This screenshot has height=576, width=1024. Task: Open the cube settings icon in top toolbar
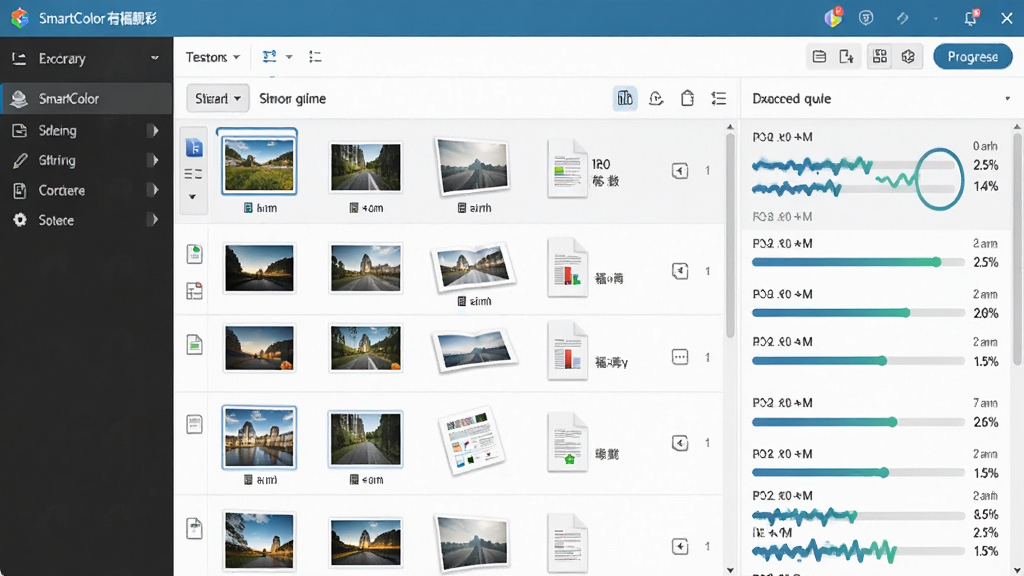[908, 57]
